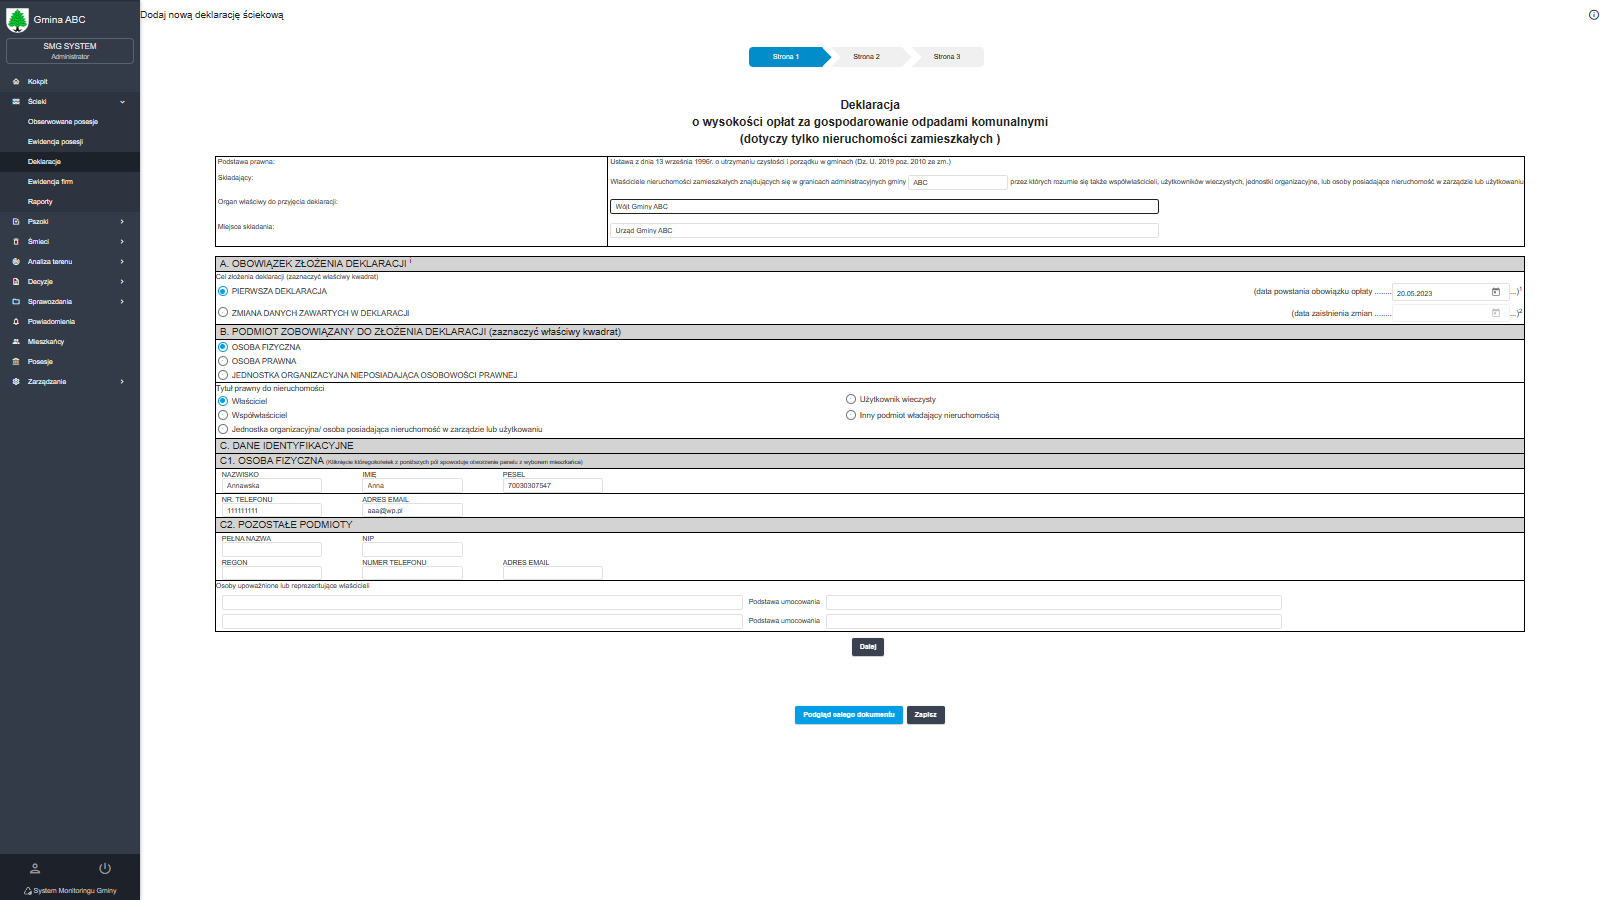Viewport: 1600px width, 900px height.
Task: Click the Mieszkańcy people icon
Action: click(16, 342)
